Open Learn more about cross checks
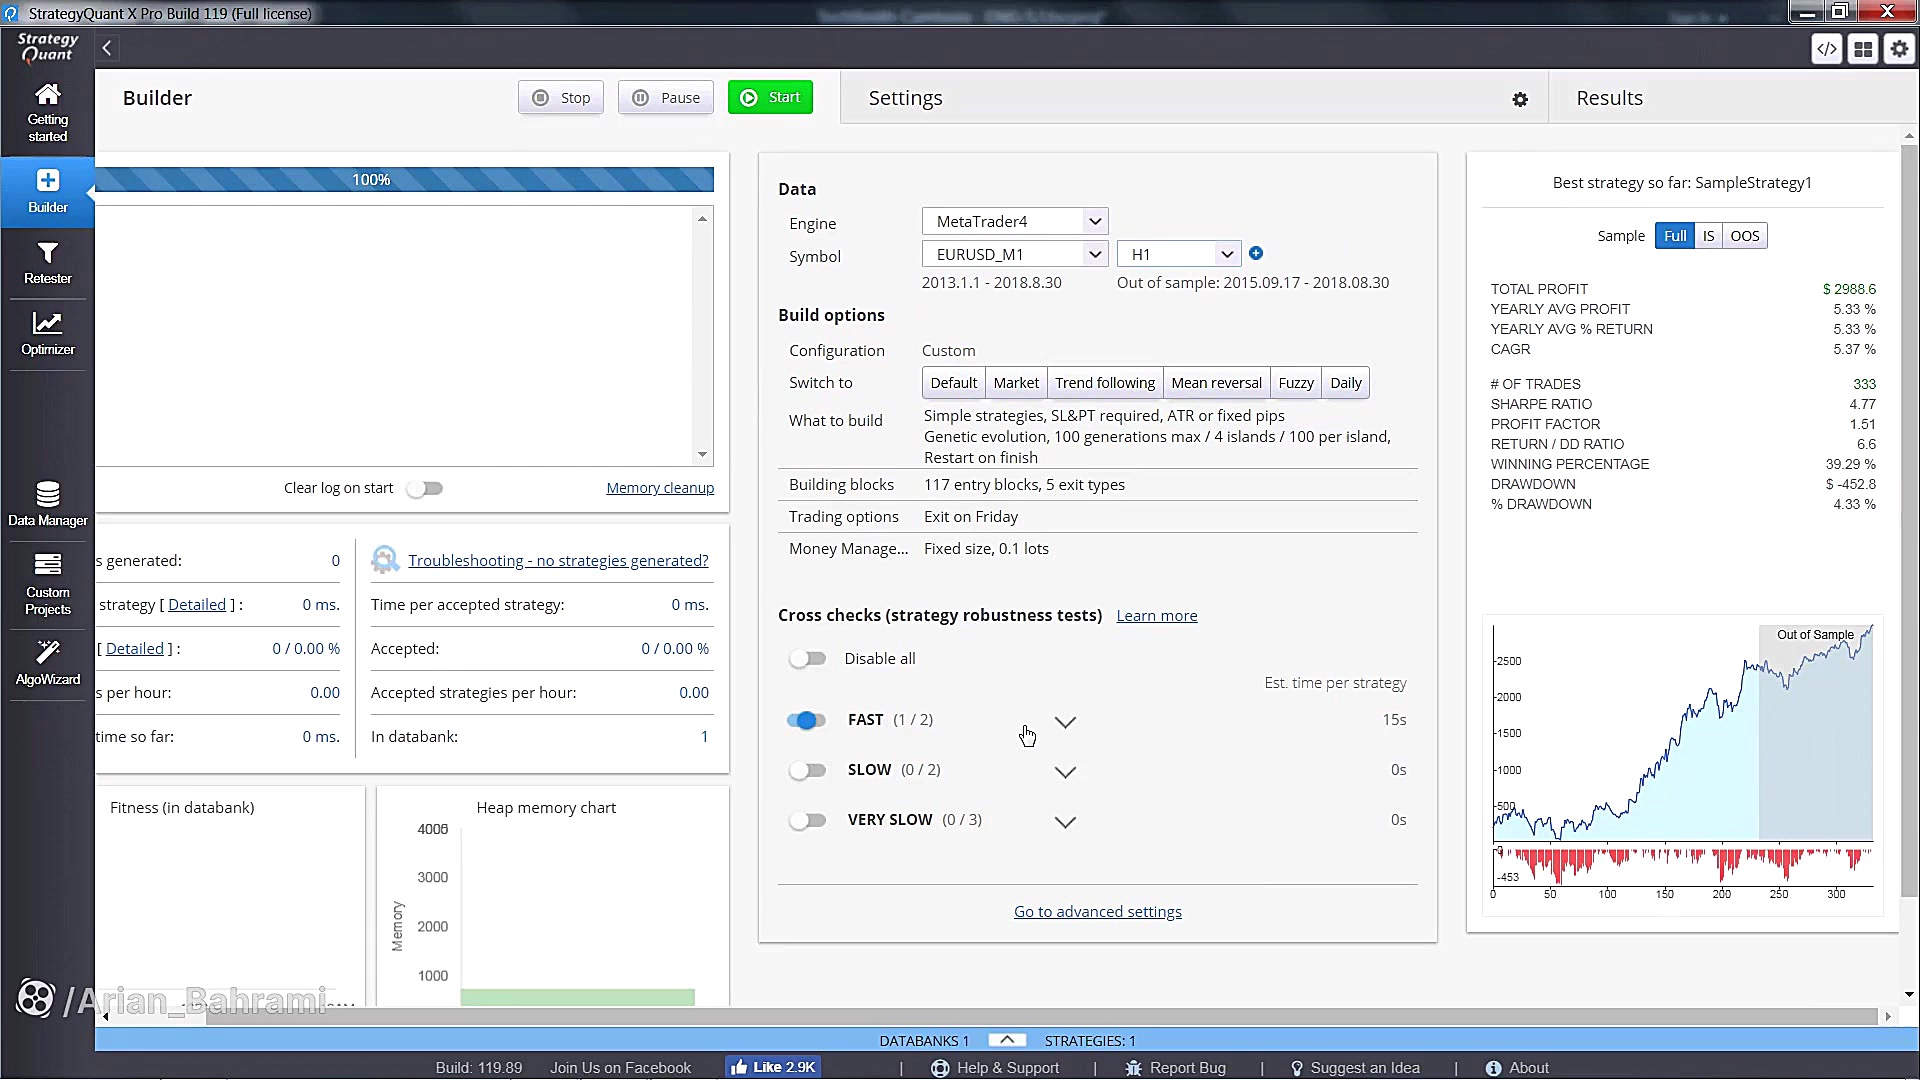The width and height of the screenshot is (1920, 1080). pos(1157,616)
